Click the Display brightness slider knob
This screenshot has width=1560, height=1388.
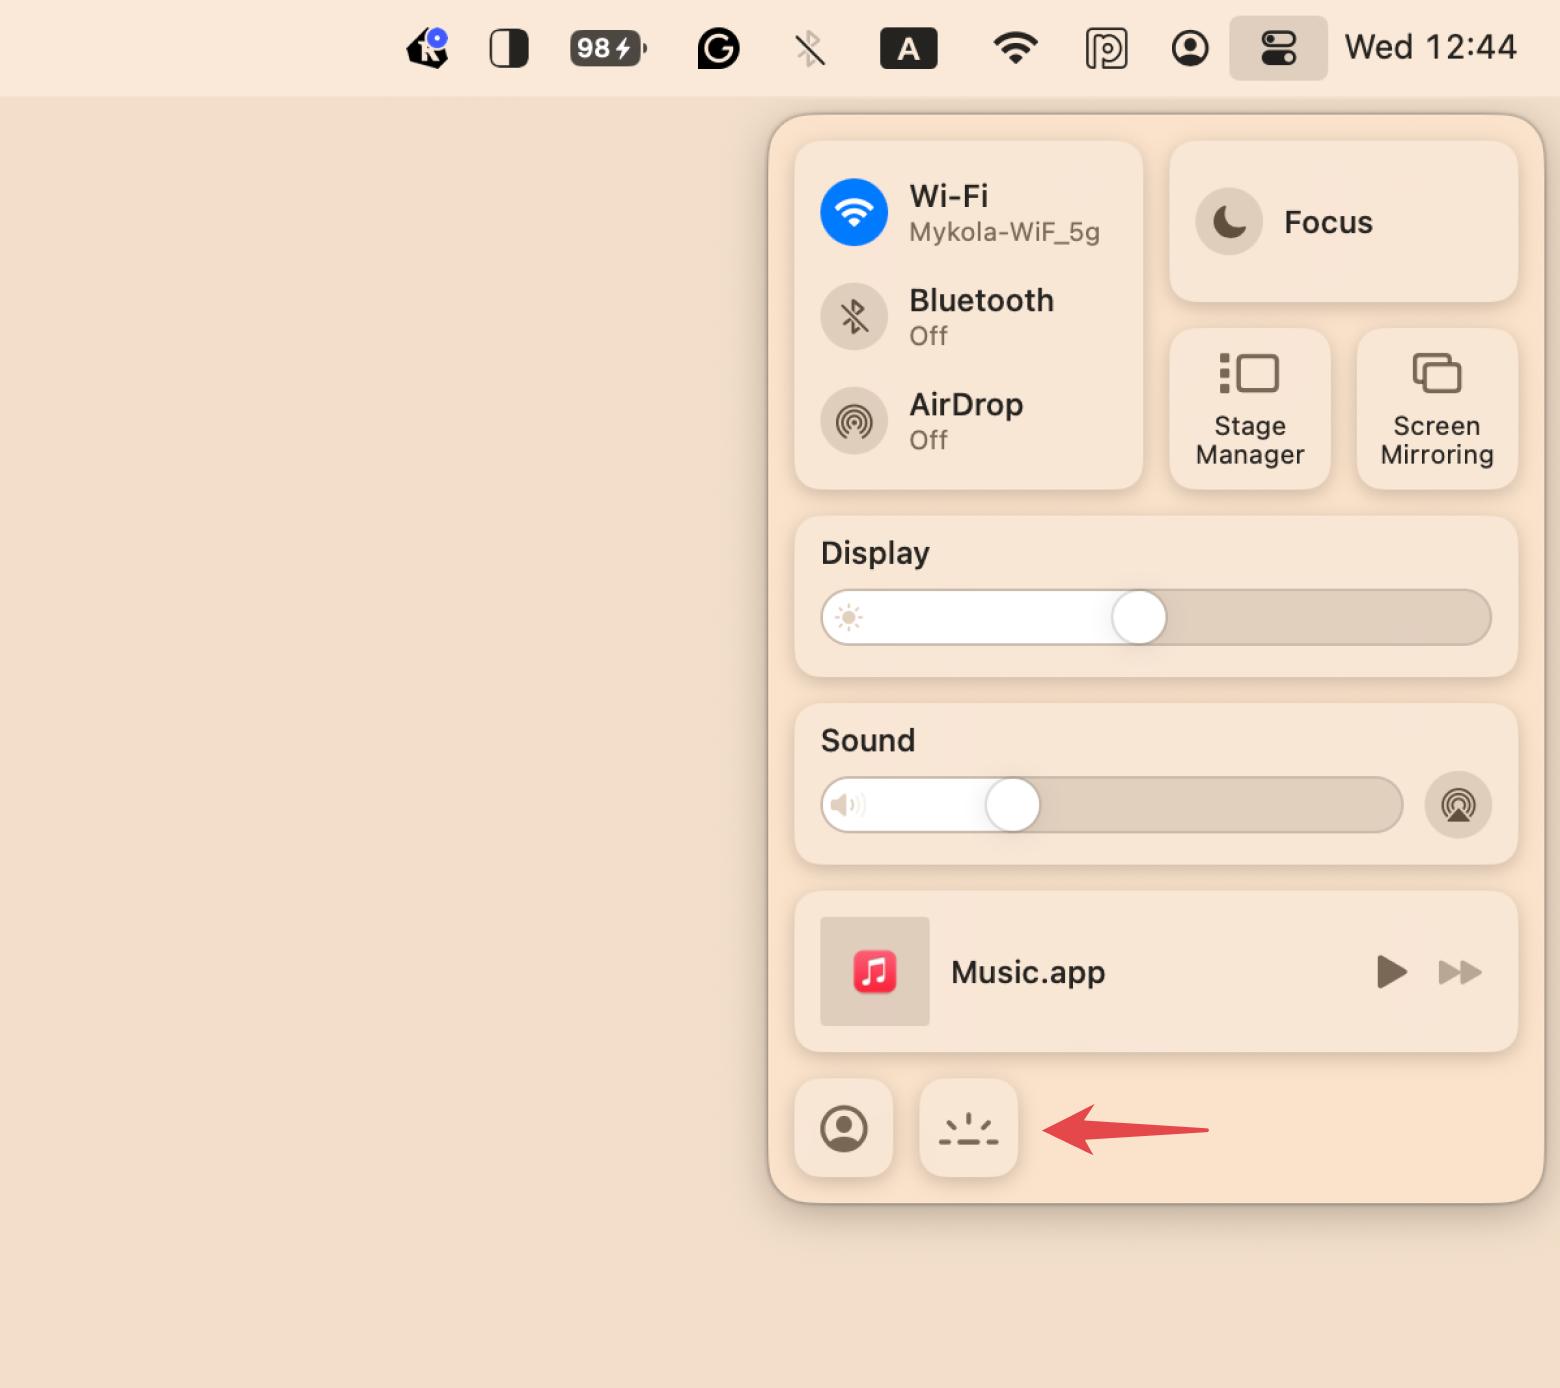click(1139, 617)
